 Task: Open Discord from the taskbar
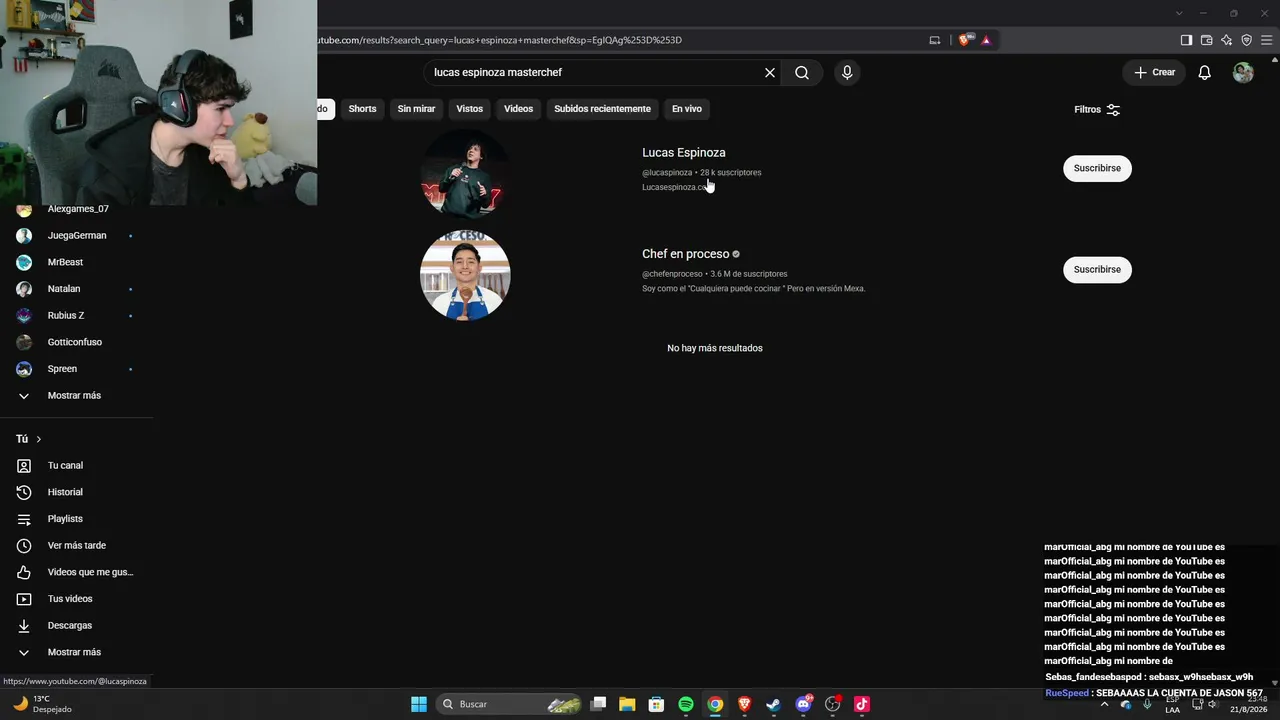(x=803, y=704)
